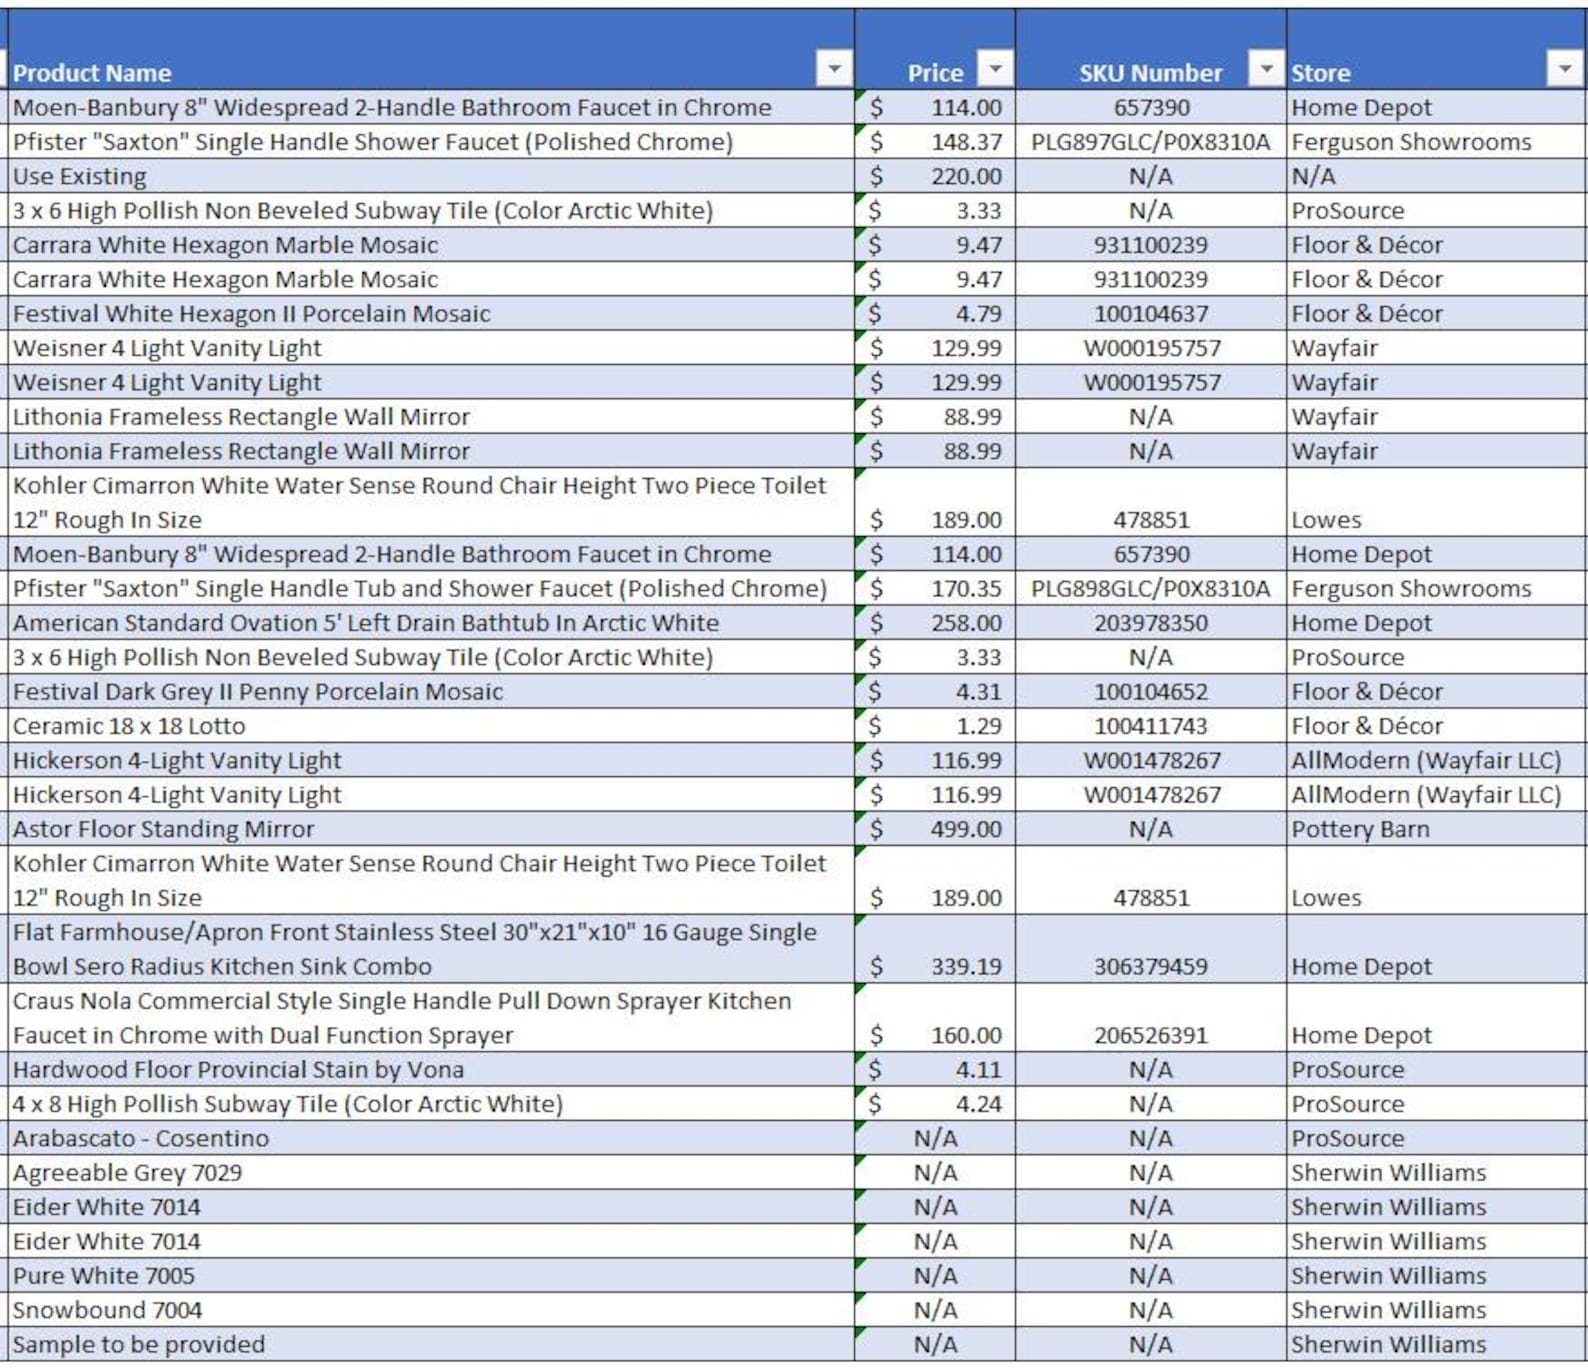The width and height of the screenshot is (1588, 1369).
Task: Select the Sample to be provided cell
Action: click(431, 1344)
